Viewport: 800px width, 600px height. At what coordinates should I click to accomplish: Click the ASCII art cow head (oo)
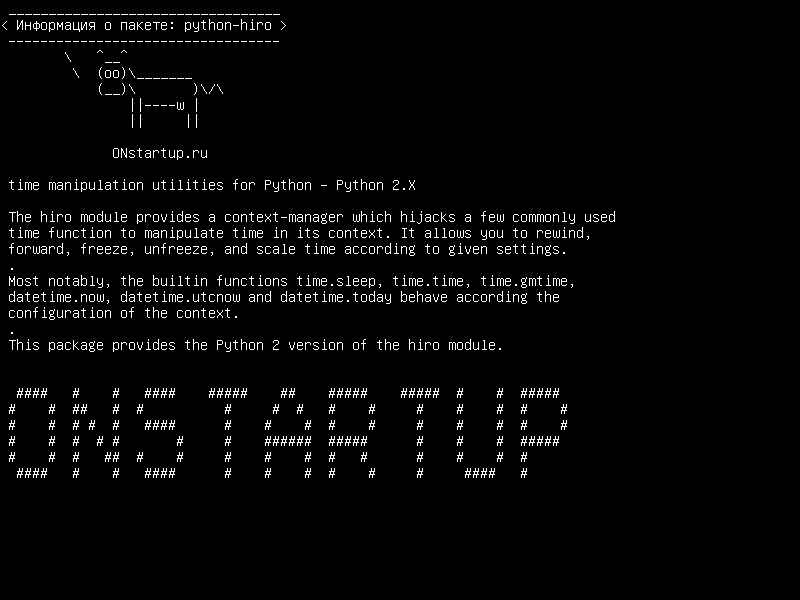[112, 73]
